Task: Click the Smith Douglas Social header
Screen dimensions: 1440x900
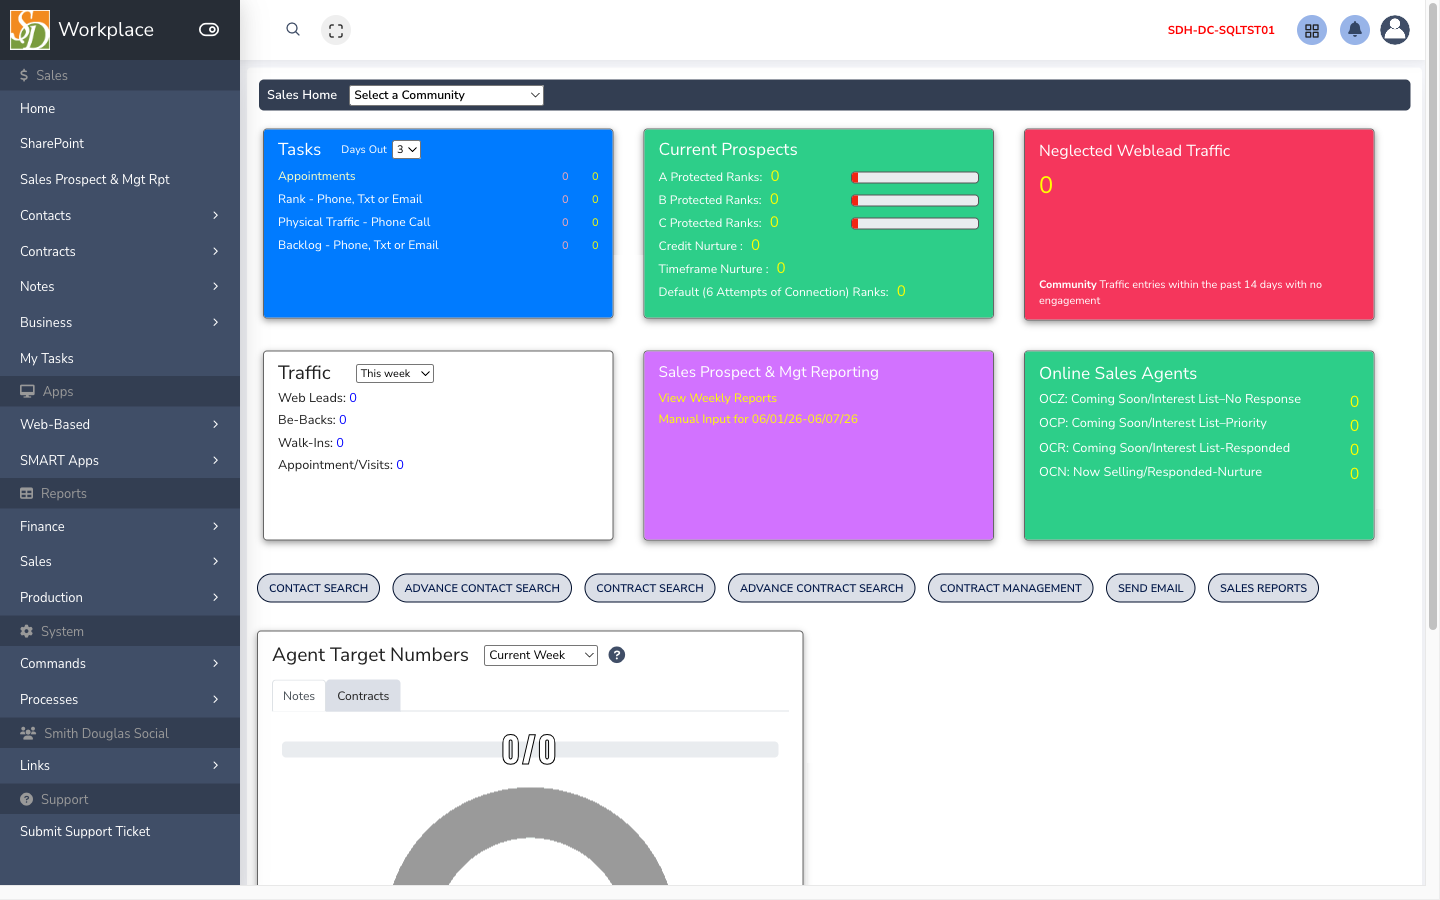Action: point(120,733)
